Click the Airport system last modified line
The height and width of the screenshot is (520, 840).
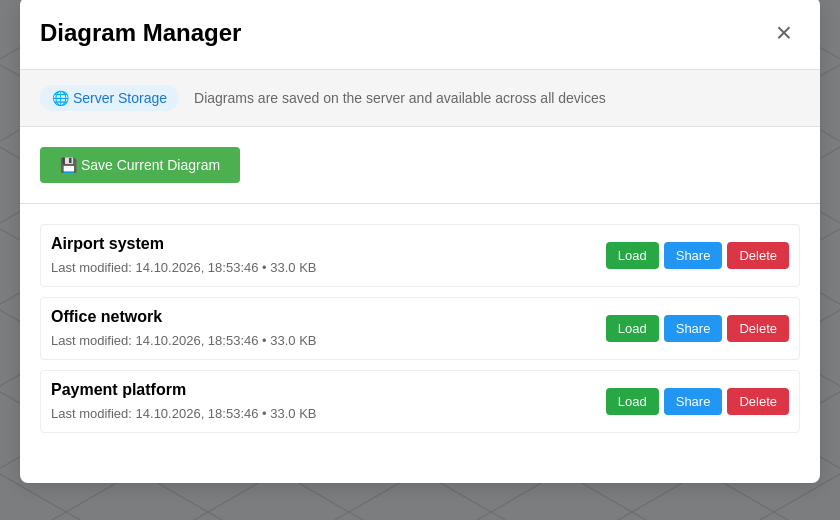[183, 268]
